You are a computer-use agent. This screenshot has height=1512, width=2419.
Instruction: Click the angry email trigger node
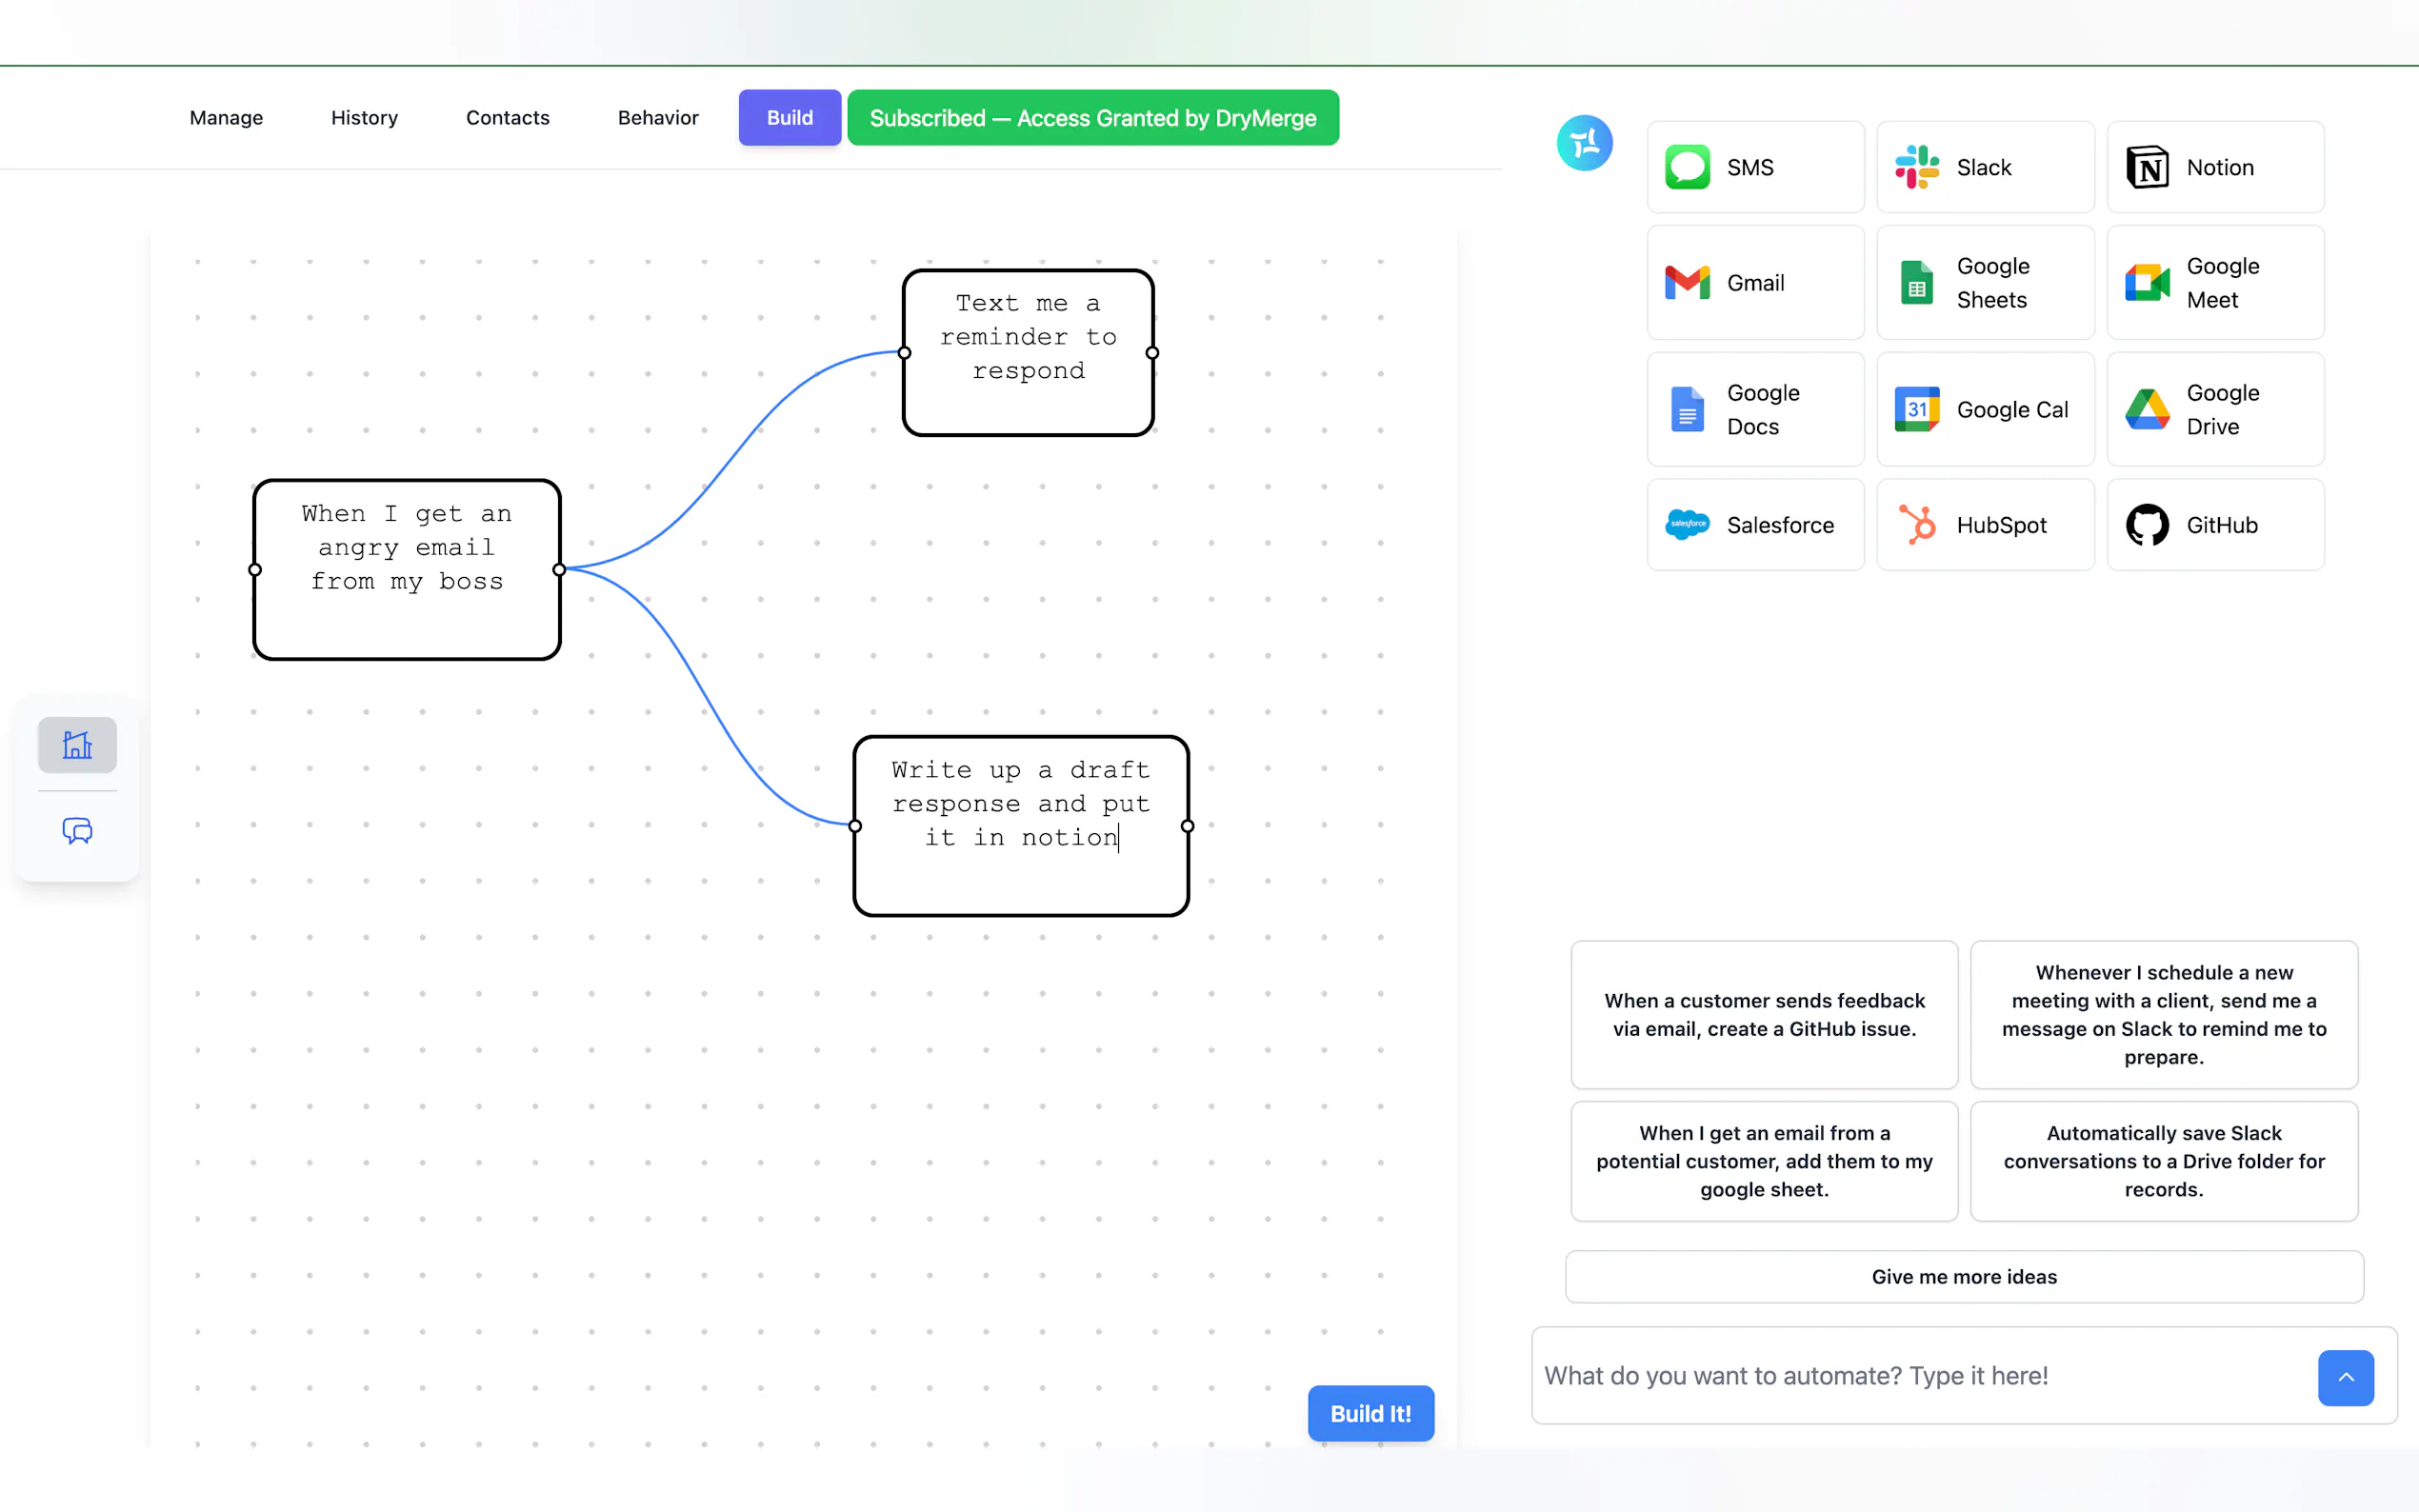[406, 570]
